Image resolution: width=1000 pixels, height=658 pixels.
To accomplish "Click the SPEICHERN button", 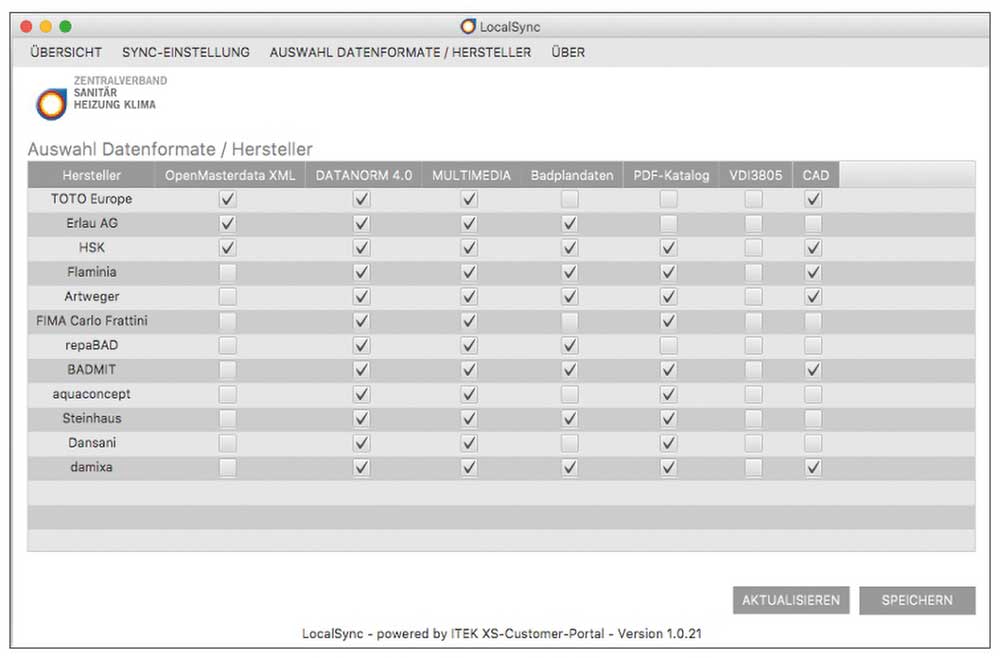I will tap(916, 600).
